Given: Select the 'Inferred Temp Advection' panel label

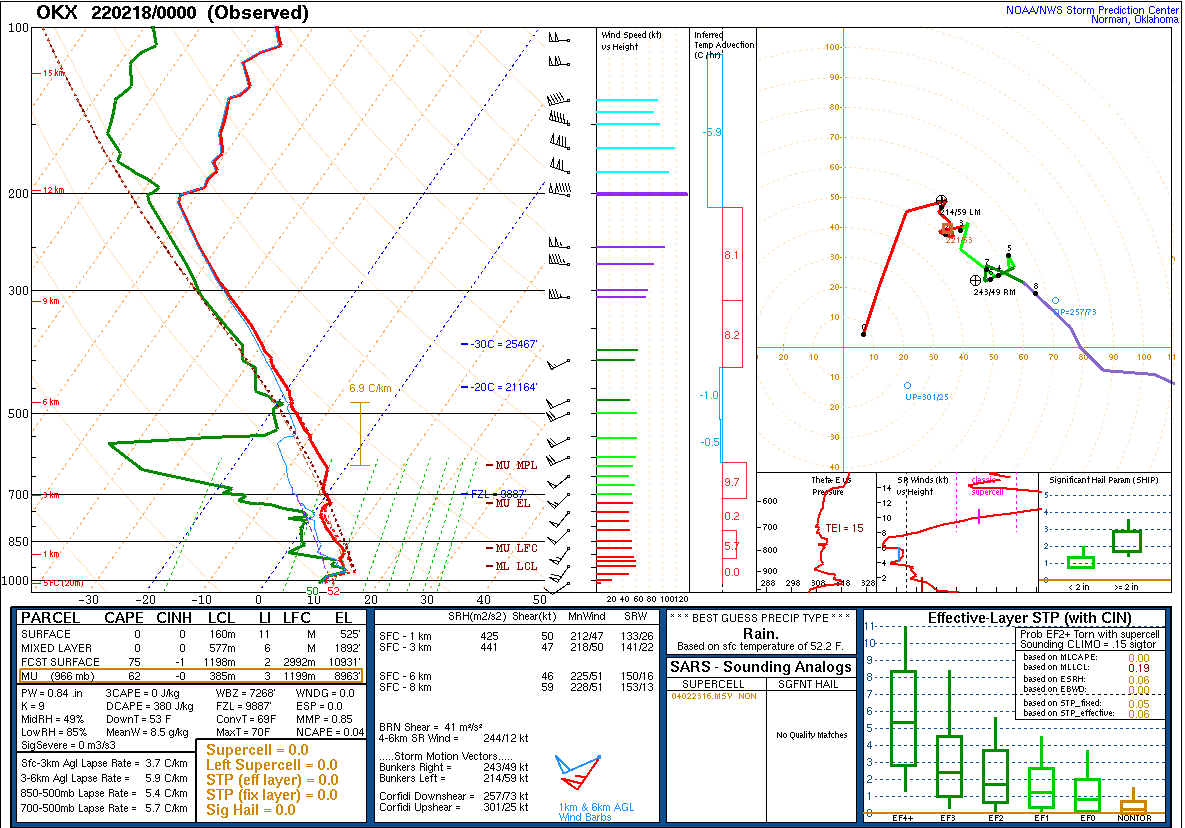Looking at the screenshot, I should (x=723, y=45).
